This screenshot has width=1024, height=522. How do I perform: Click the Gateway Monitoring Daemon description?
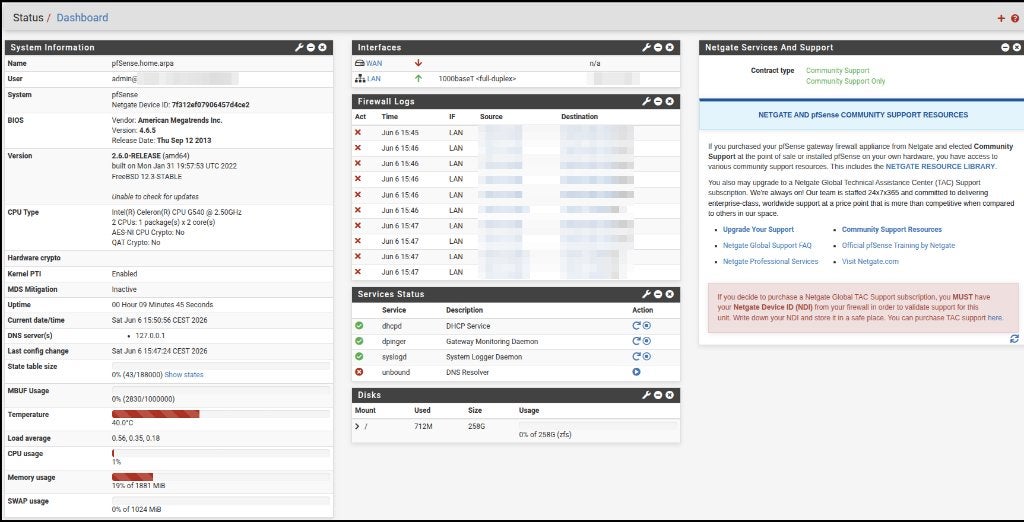[x=492, y=341]
